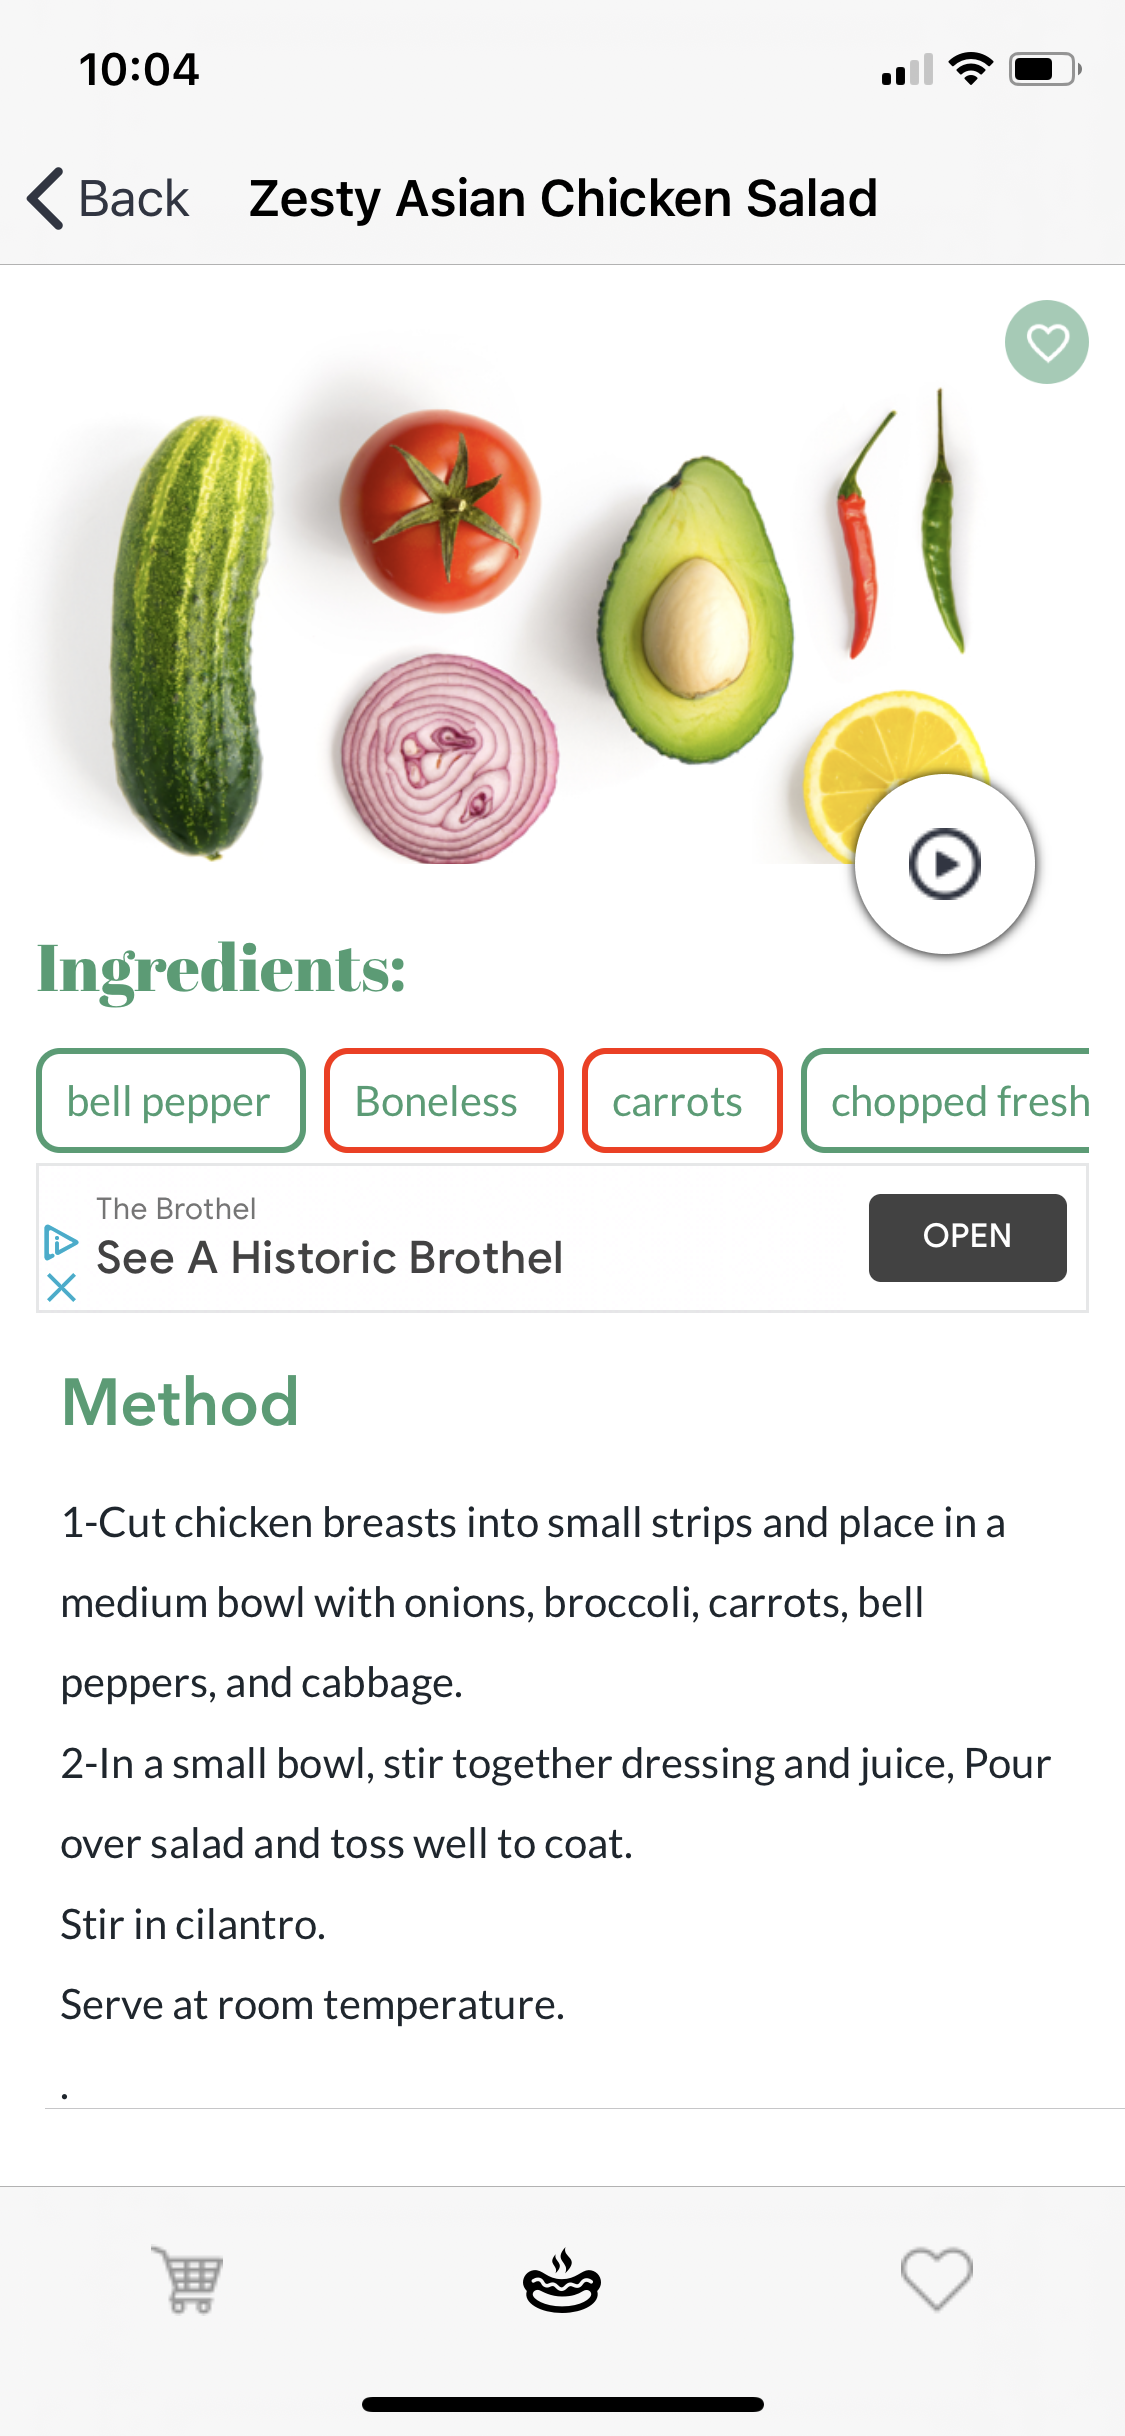Open the Brothel advertisement
This screenshot has height=2436, width=1125.
[x=967, y=1237]
